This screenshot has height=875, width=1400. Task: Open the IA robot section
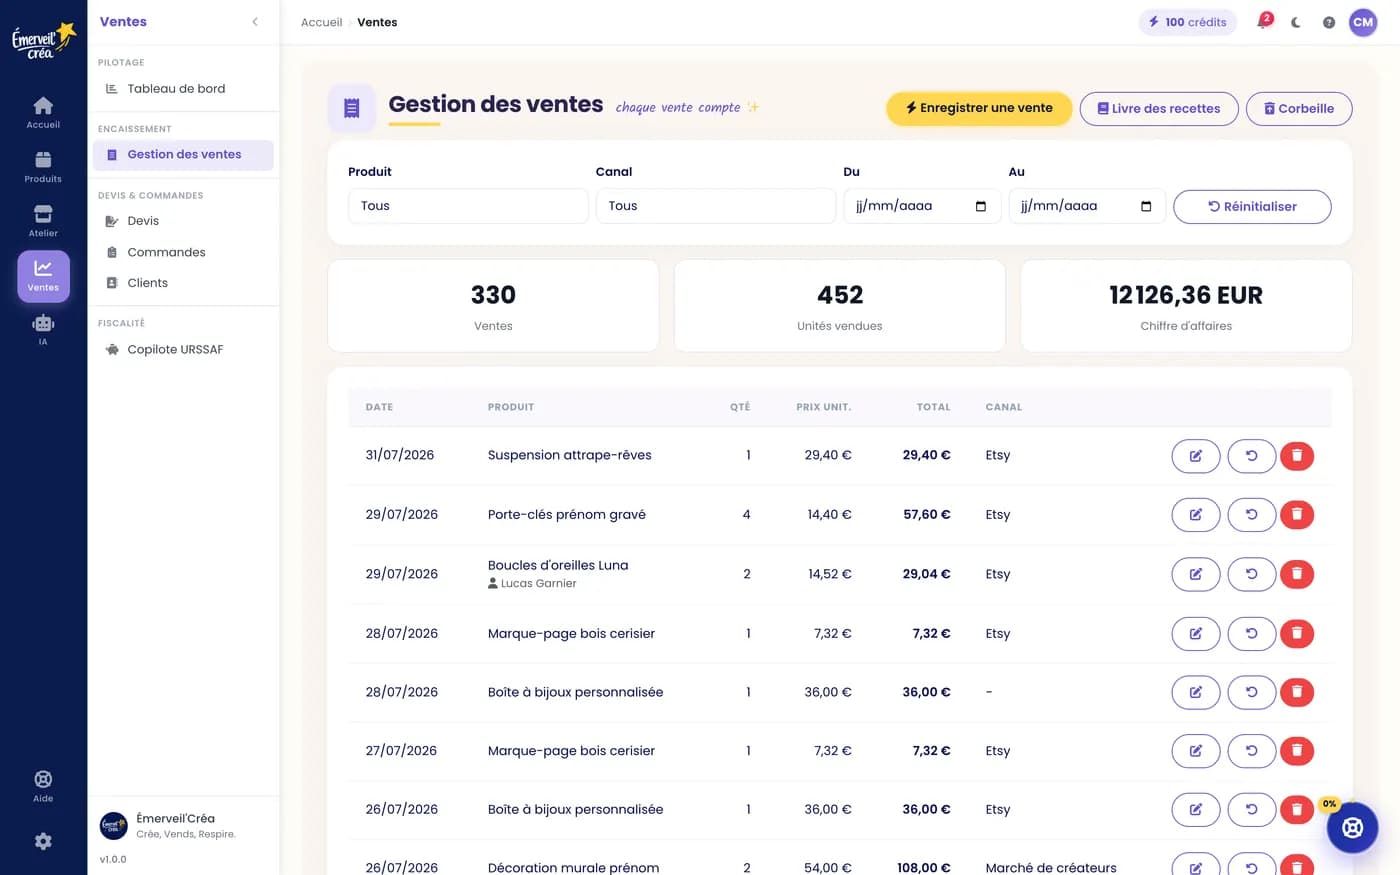click(43, 330)
